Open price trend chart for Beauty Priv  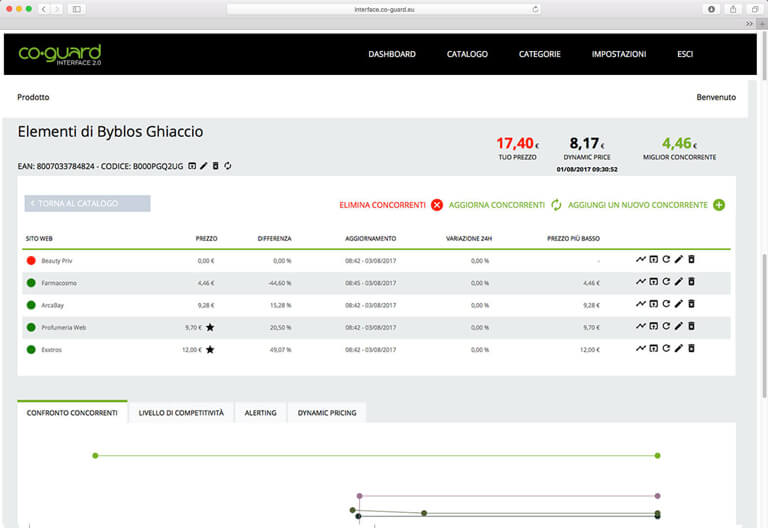click(641, 260)
